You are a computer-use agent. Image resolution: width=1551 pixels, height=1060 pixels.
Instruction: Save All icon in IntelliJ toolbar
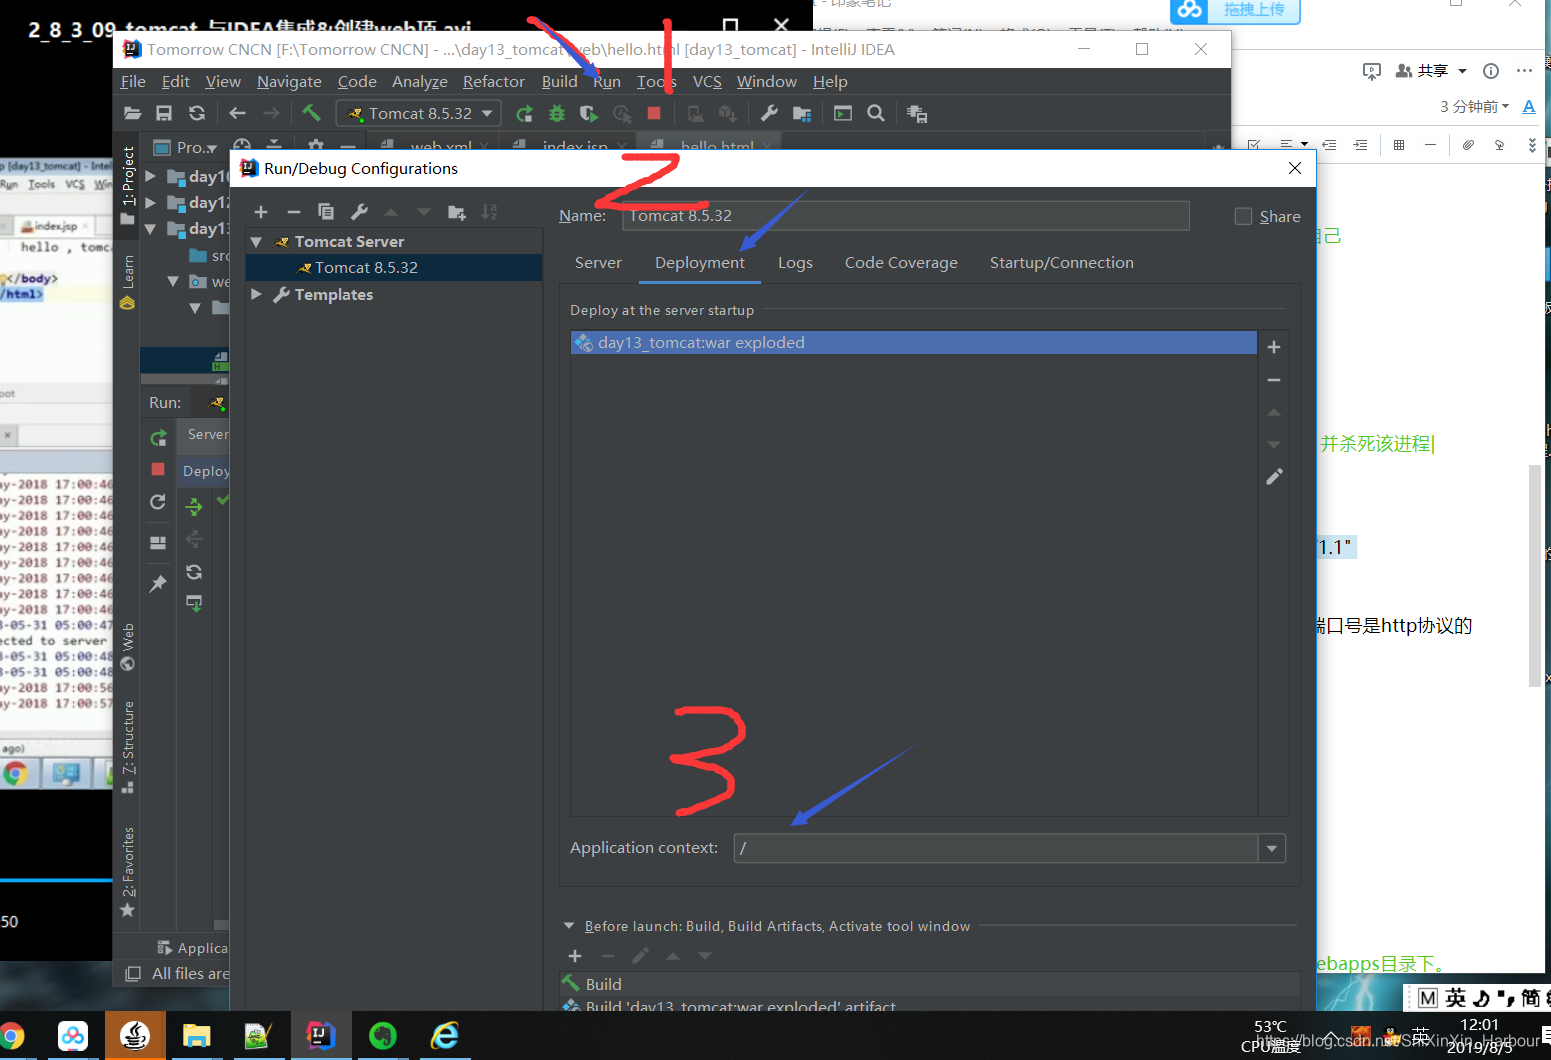pyautogui.click(x=164, y=113)
